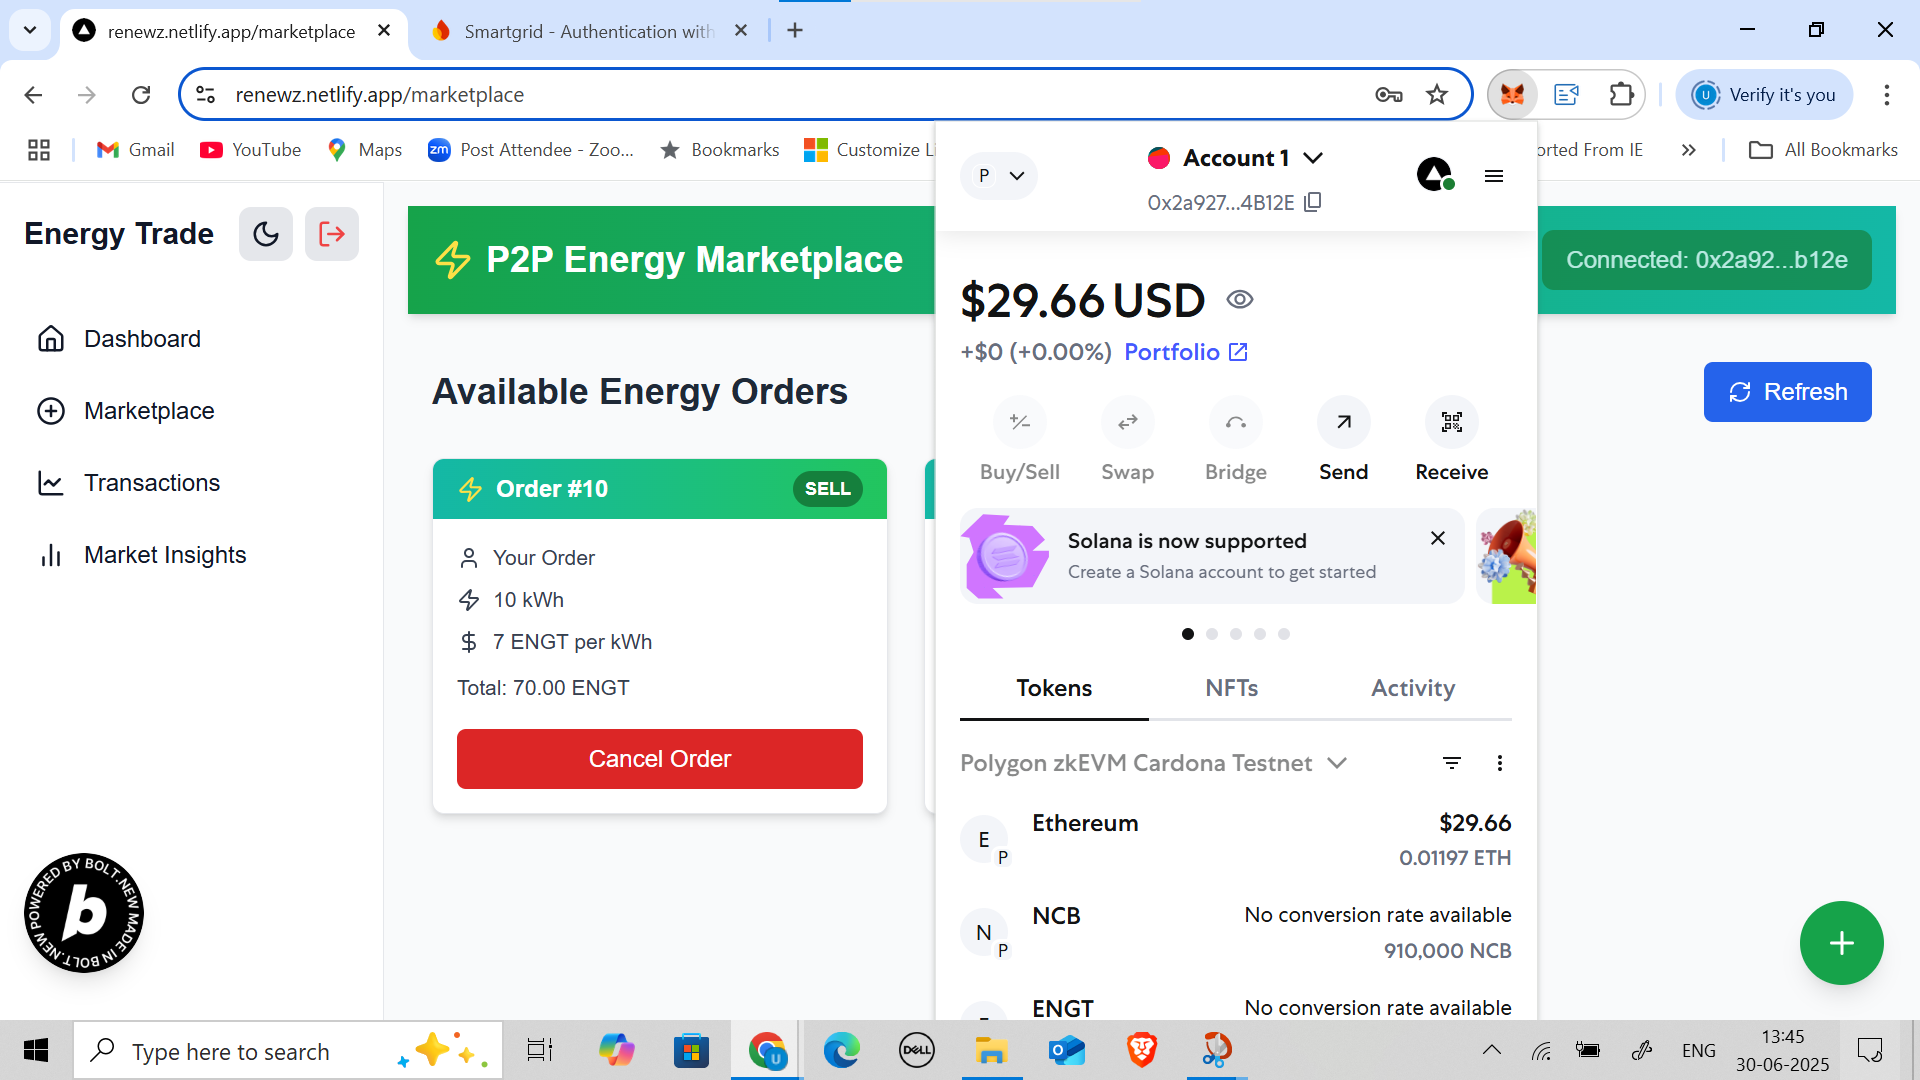Expand the Account 1 dropdown
Image resolution: width=1920 pixels, height=1080 pixels.
pyautogui.click(x=1314, y=158)
